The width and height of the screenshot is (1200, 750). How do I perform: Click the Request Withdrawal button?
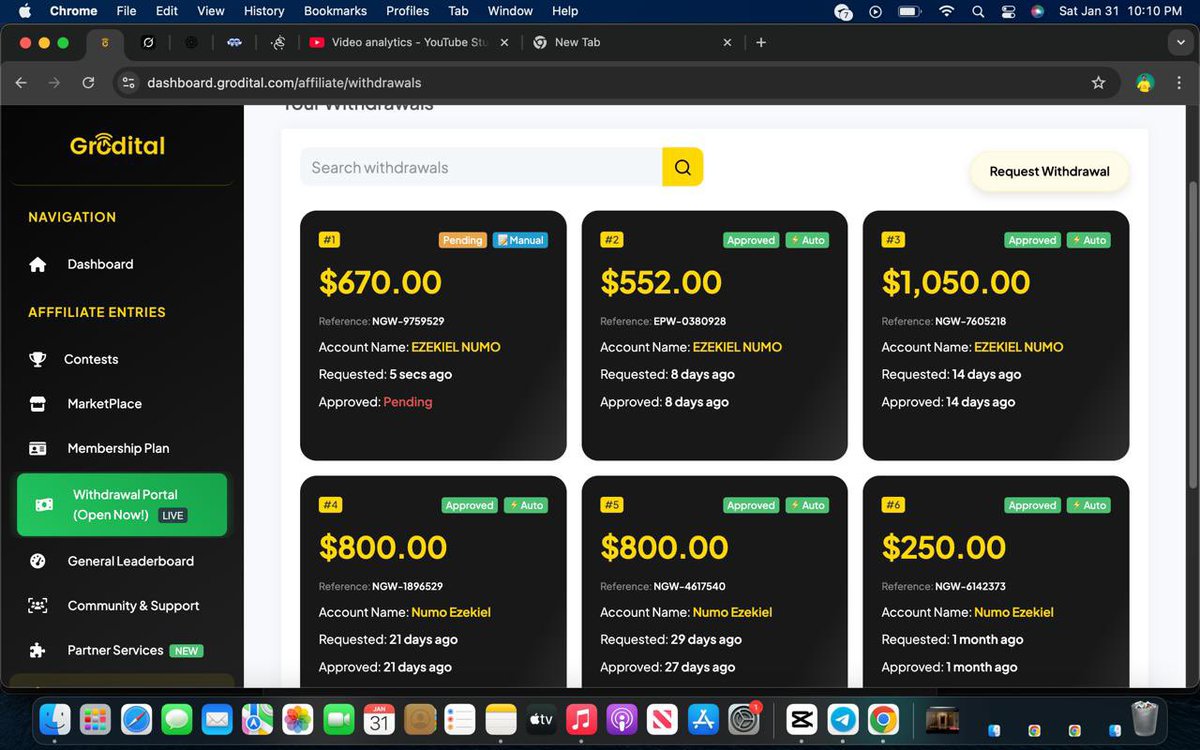pos(1049,171)
